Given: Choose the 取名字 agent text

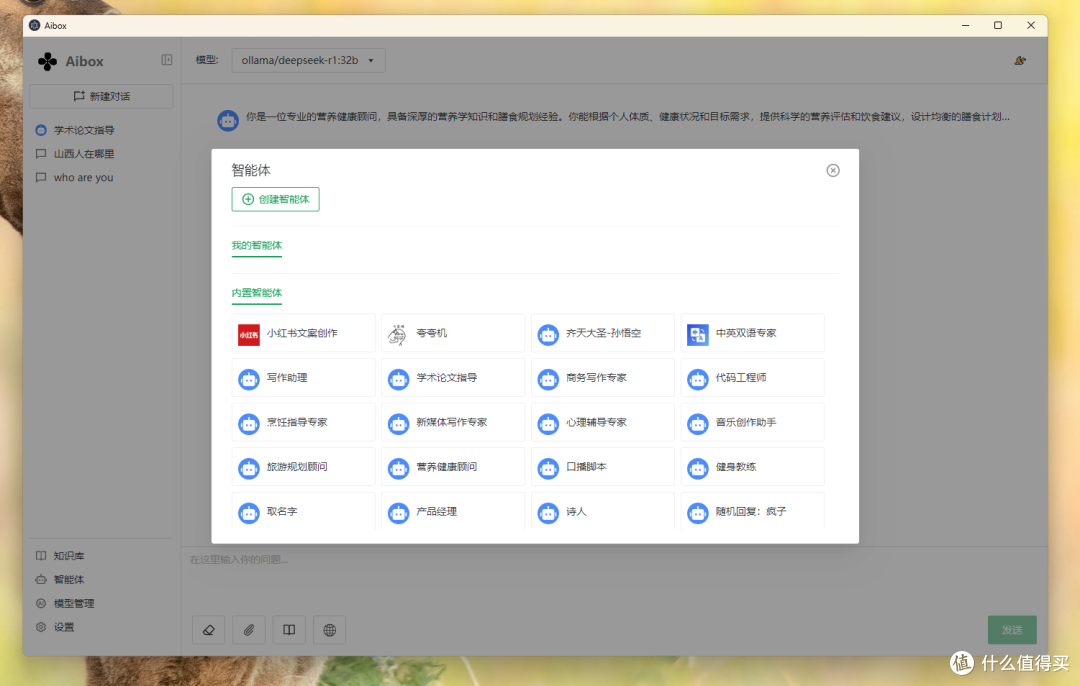Looking at the screenshot, I should (x=282, y=511).
